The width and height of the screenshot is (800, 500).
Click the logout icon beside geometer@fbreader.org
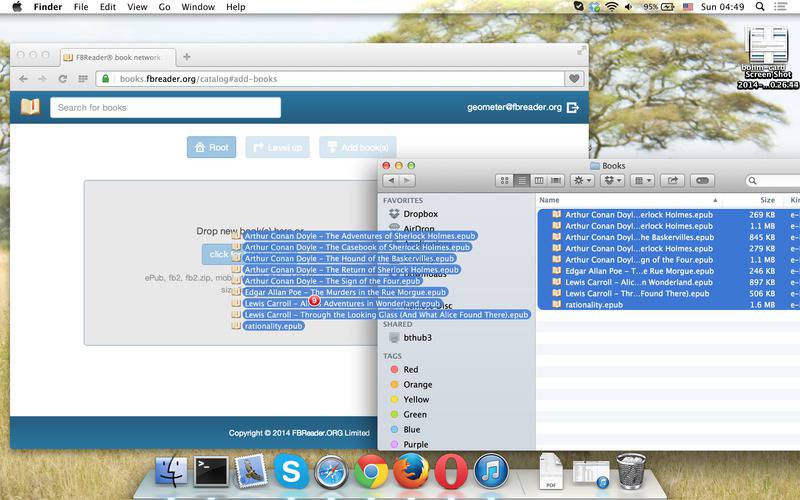click(572, 107)
